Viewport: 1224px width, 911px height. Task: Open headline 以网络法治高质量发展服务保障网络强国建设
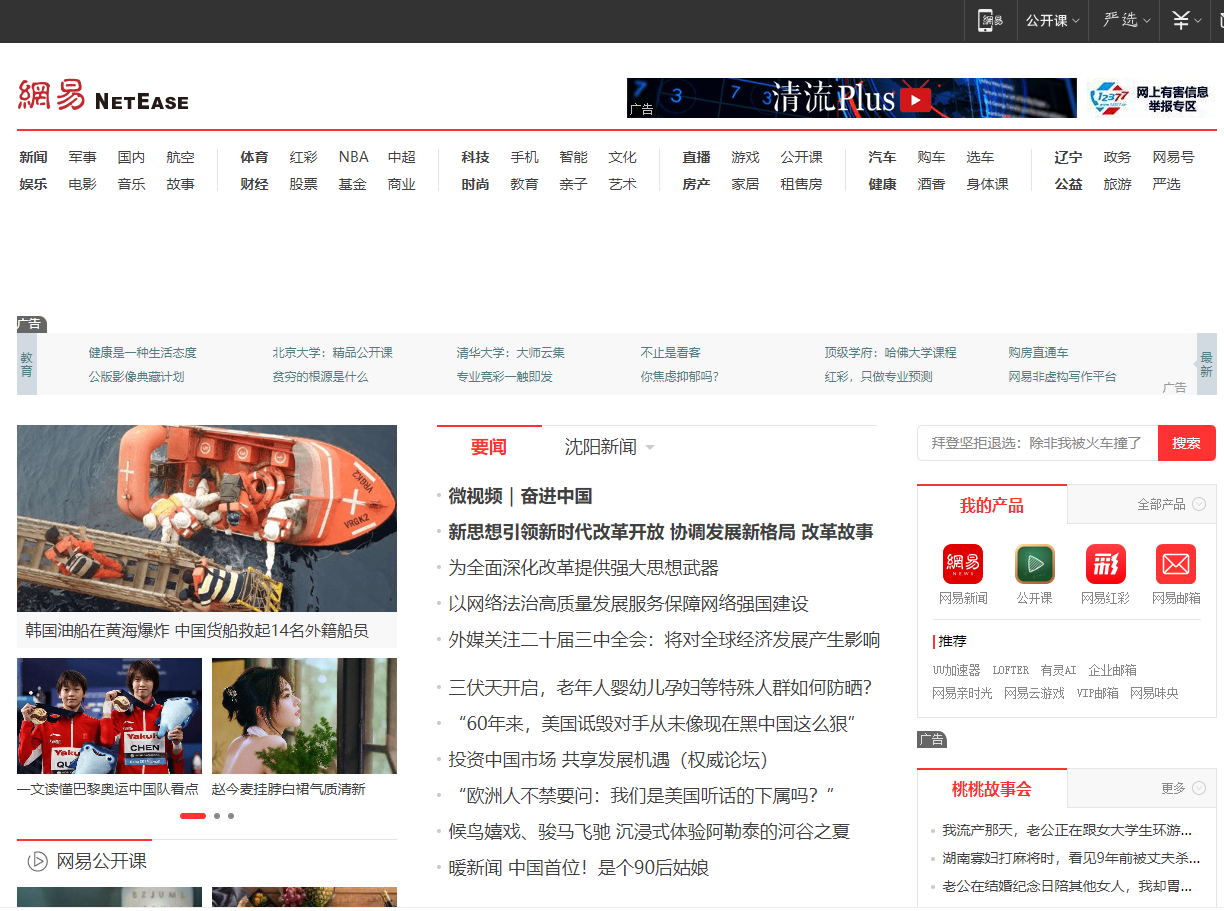pyautogui.click(x=628, y=604)
